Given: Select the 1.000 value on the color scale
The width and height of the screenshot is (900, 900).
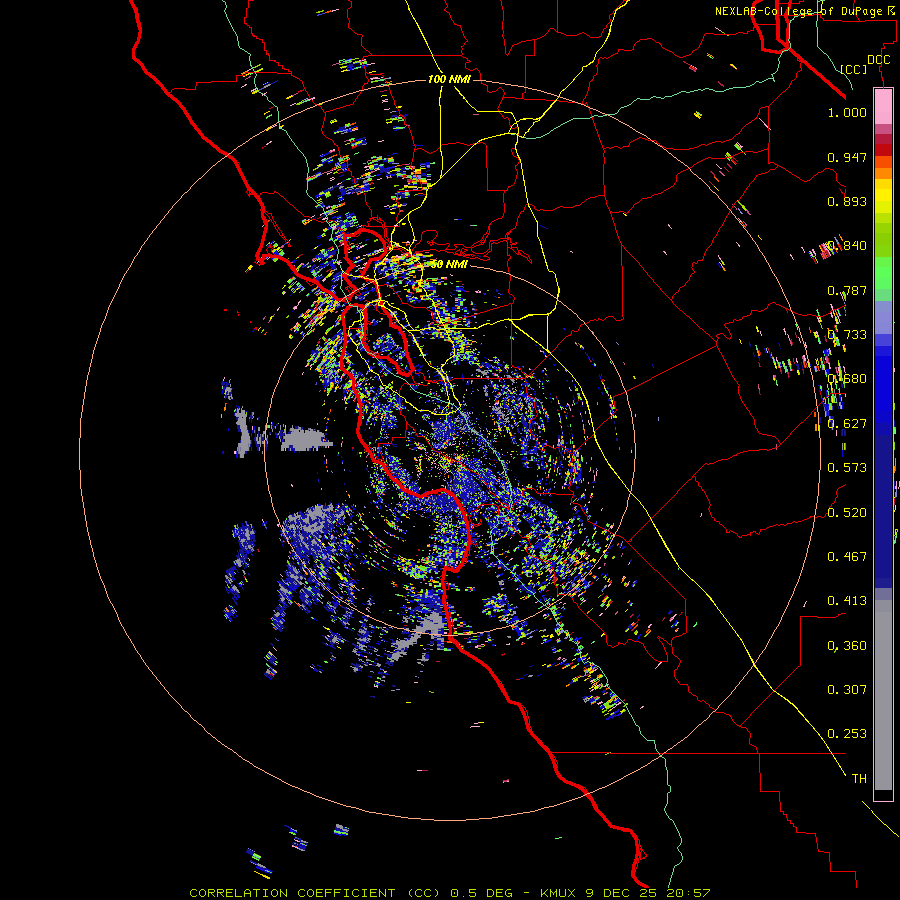Looking at the screenshot, I should point(847,112).
